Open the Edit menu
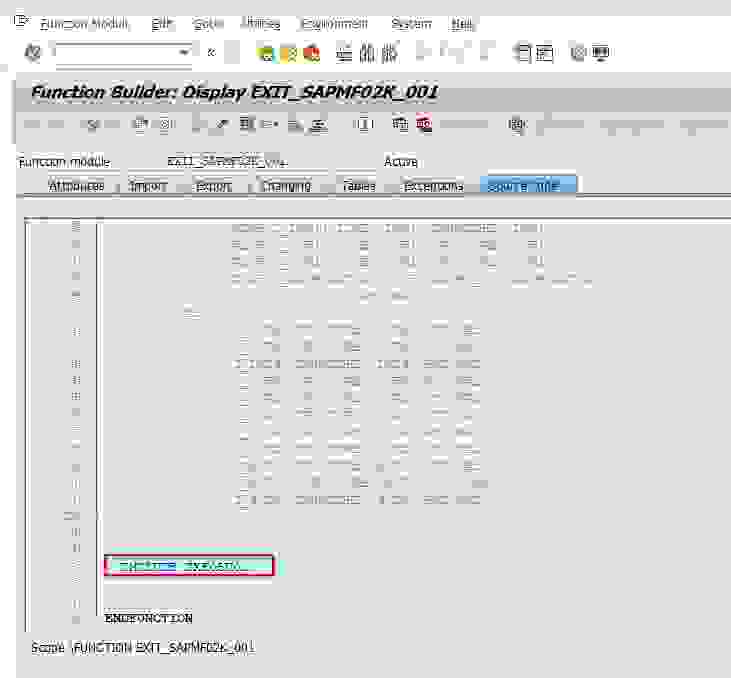This screenshot has width=731, height=678. 162,24
